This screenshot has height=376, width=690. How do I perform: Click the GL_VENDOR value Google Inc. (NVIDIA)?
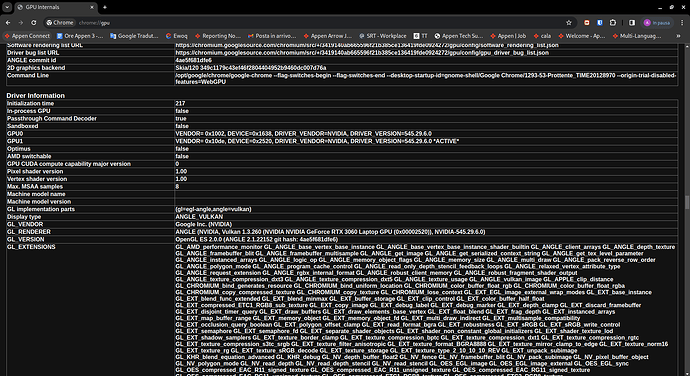tap(203, 225)
